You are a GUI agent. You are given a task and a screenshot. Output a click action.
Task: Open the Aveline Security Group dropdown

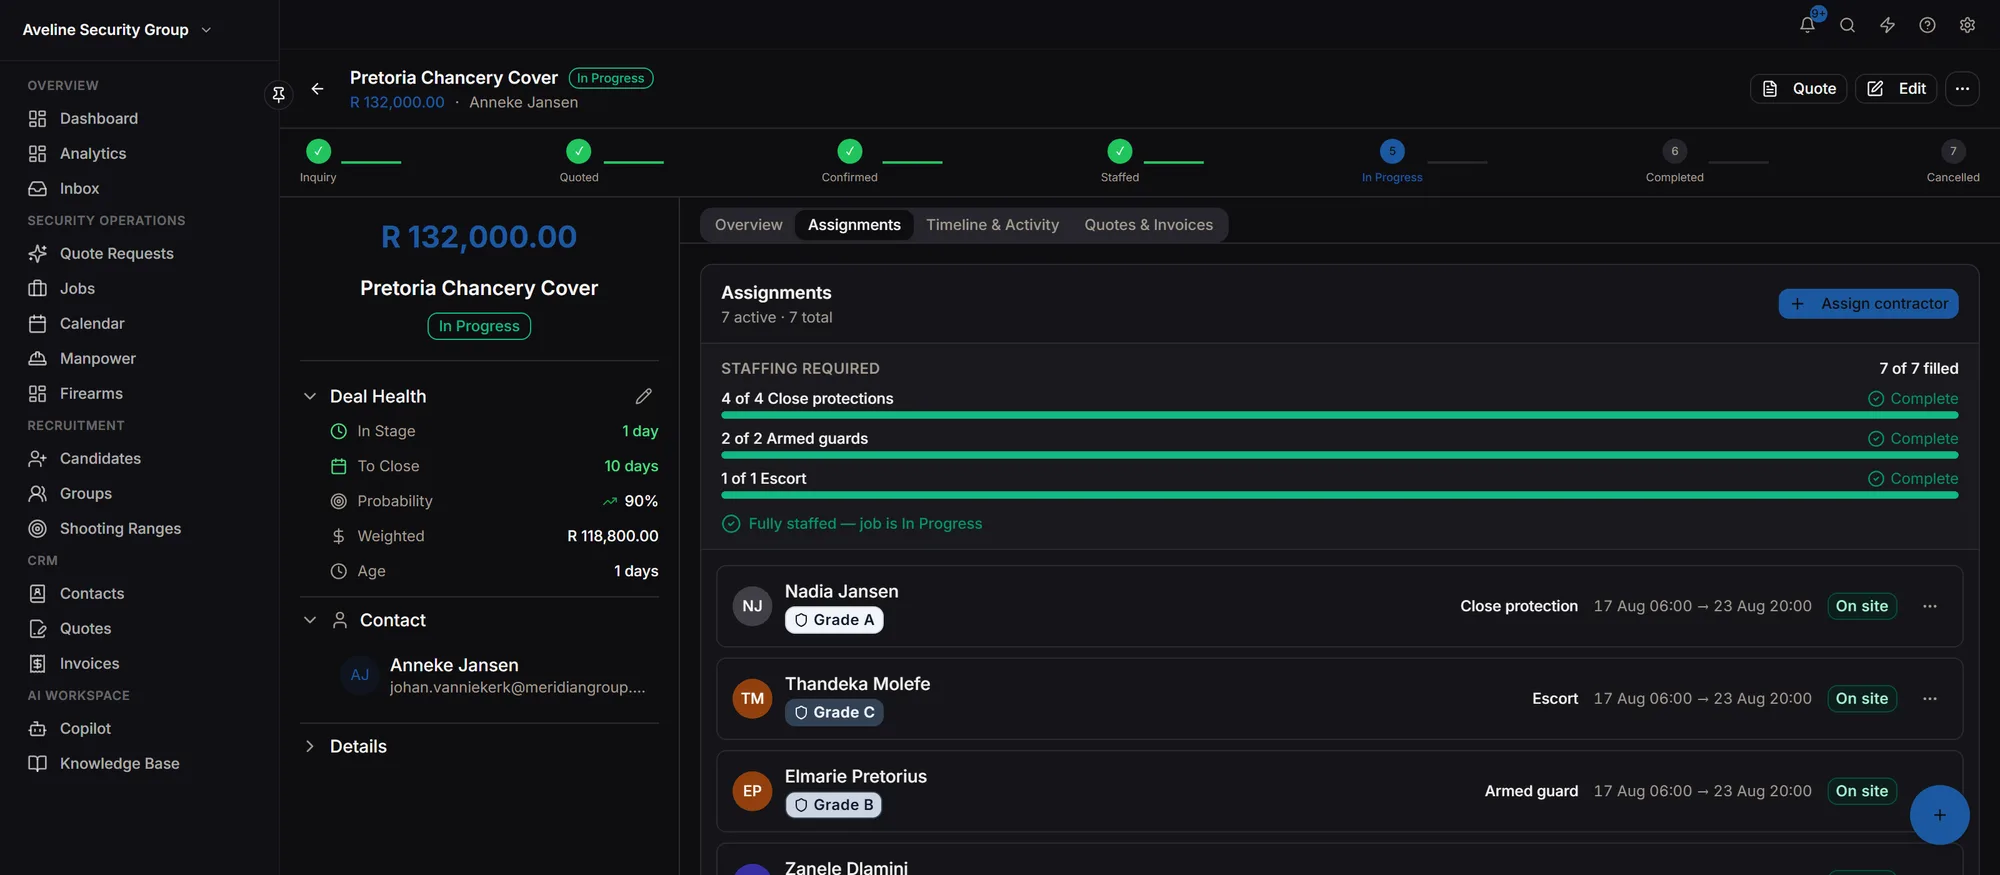[x=117, y=30]
